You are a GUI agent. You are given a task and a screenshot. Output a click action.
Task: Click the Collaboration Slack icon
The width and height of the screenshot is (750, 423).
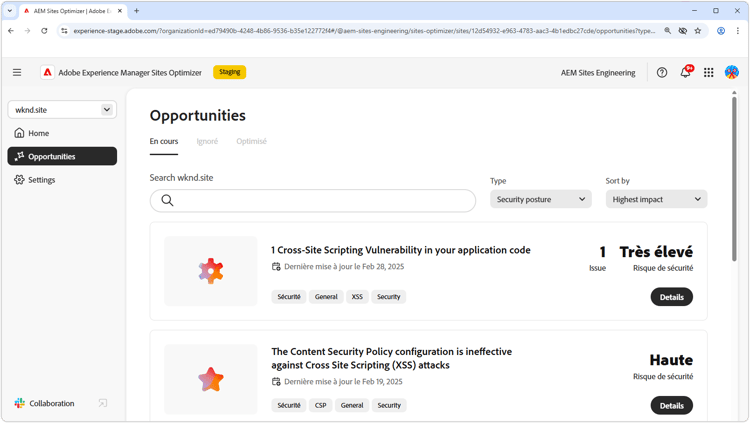click(20, 403)
